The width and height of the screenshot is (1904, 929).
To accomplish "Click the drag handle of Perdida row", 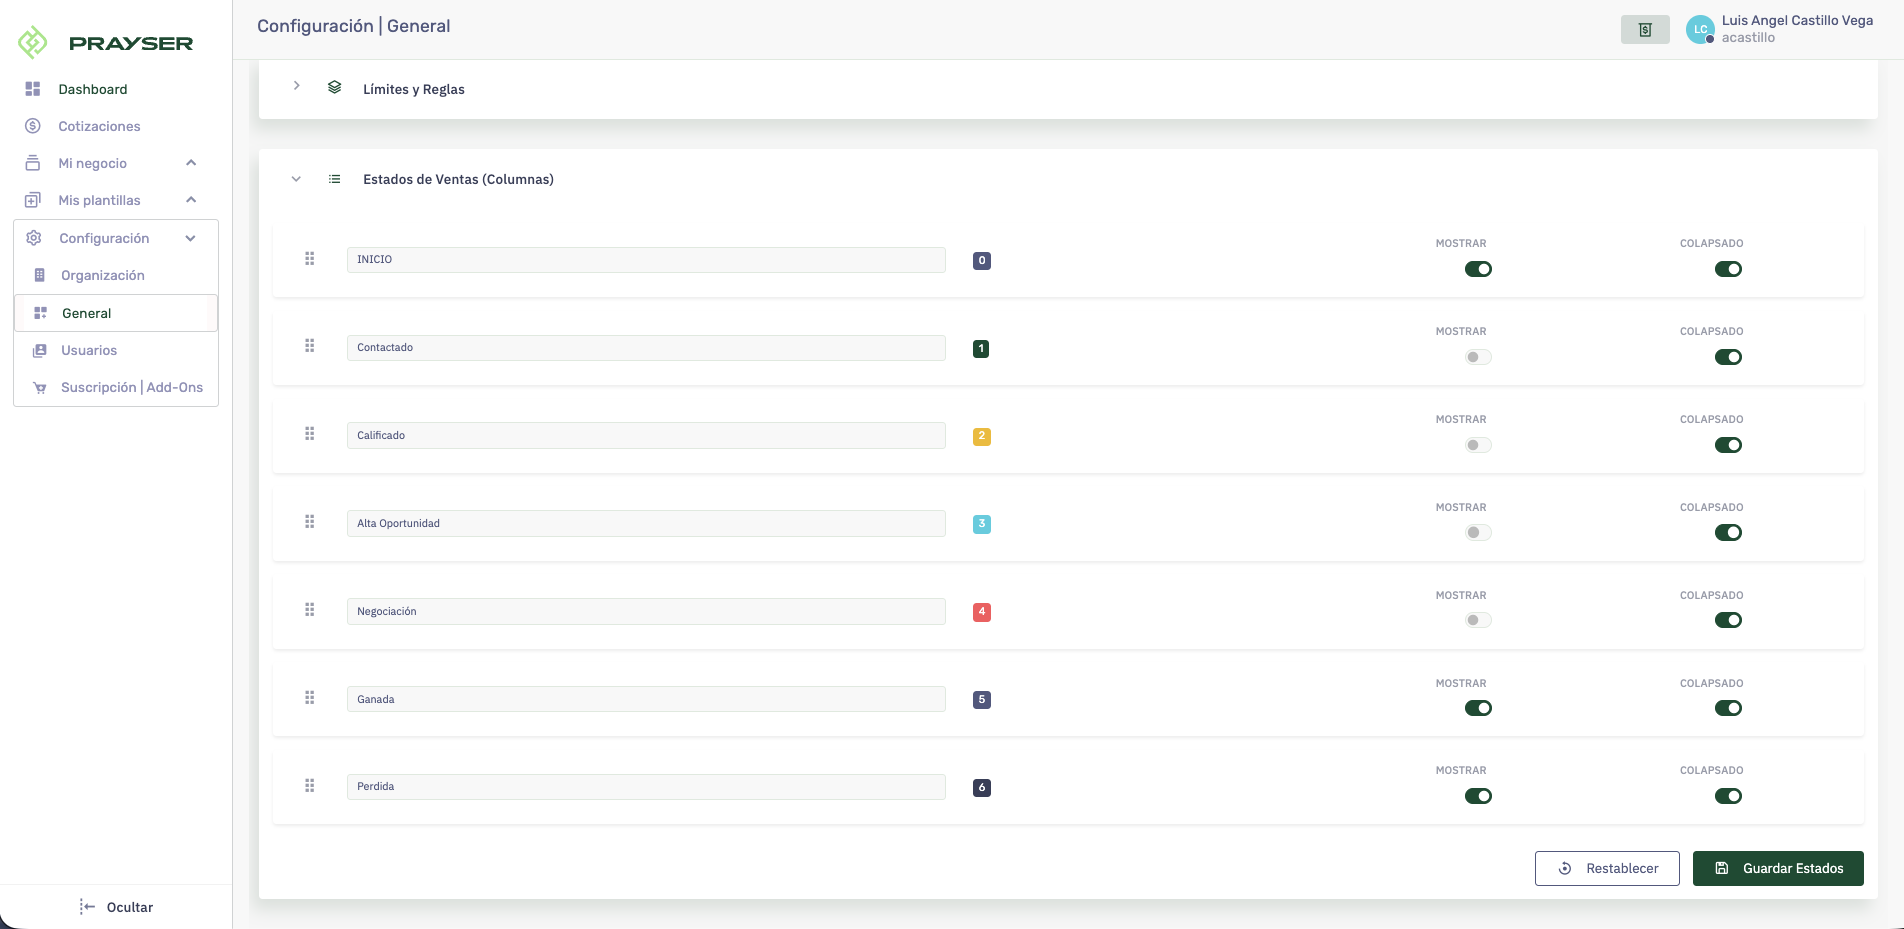I will pos(310,786).
